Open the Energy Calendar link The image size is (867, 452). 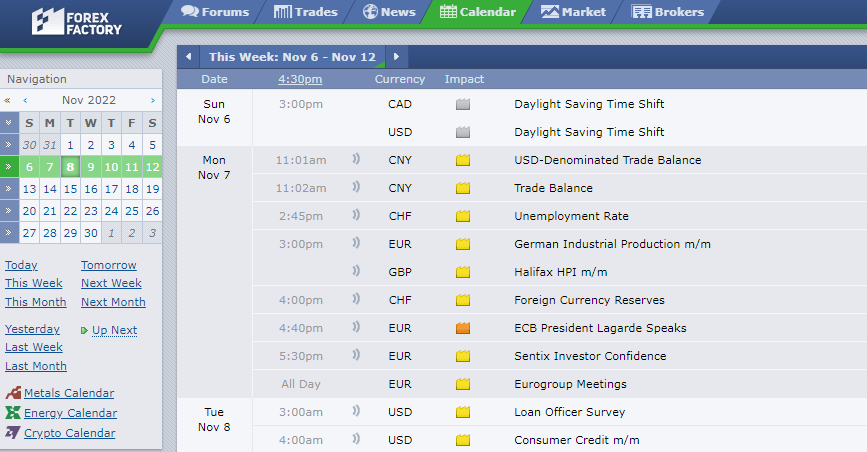[x=70, y=413]
